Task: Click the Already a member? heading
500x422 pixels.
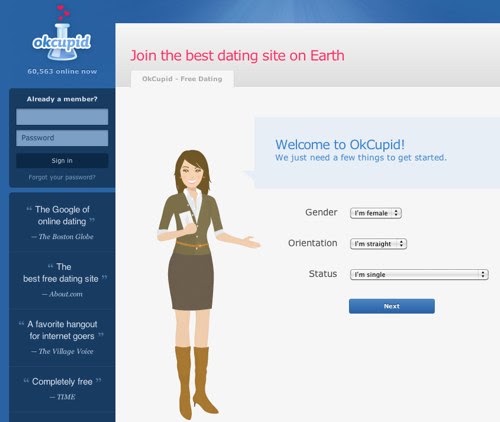Action: [62, 99]
